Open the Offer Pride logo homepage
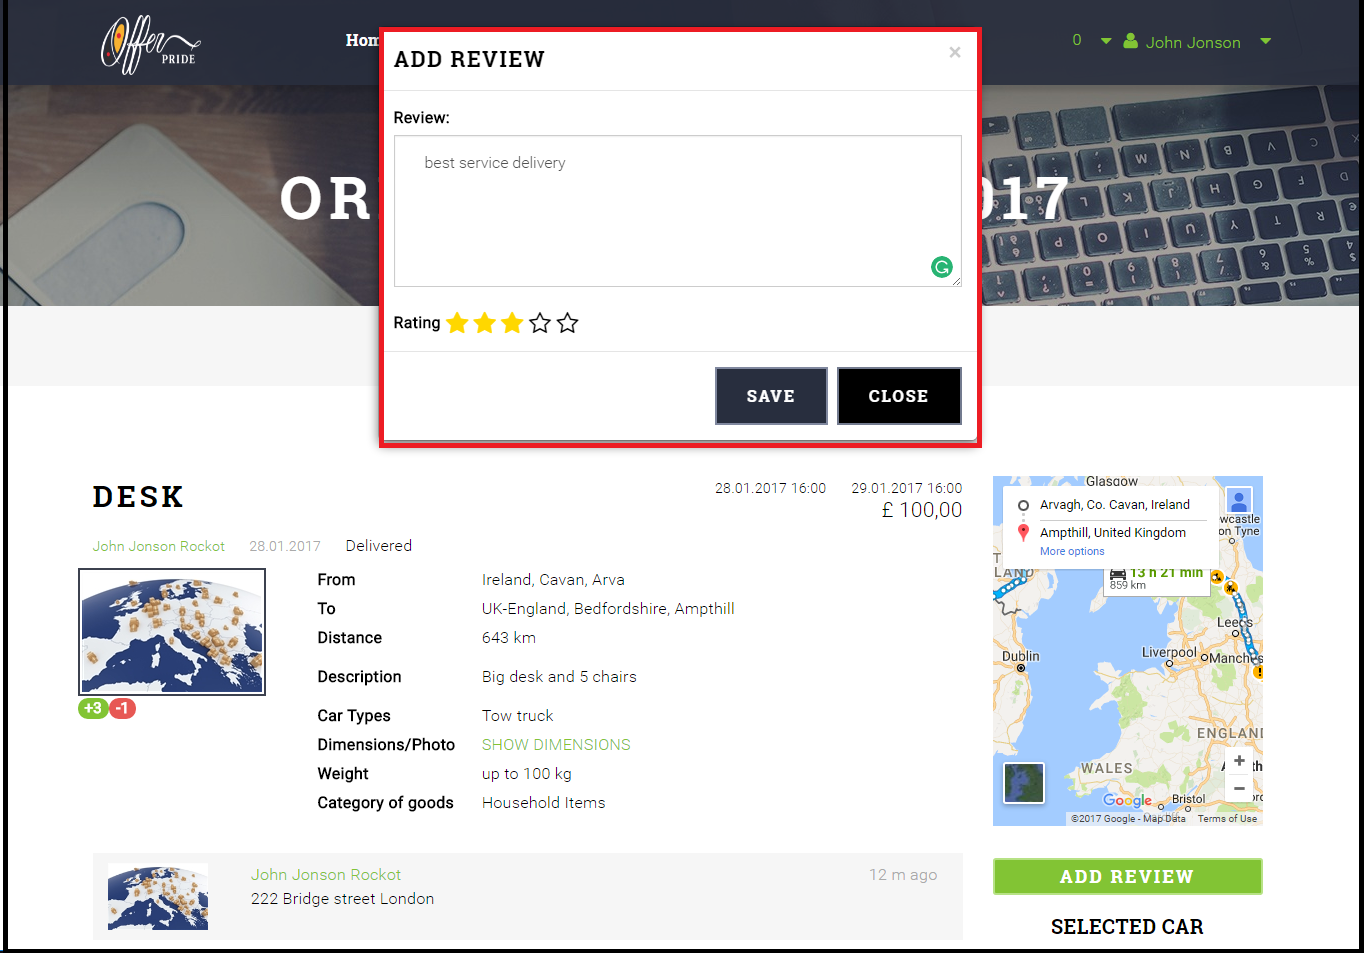1364x953 pixels. click(150, 45)
